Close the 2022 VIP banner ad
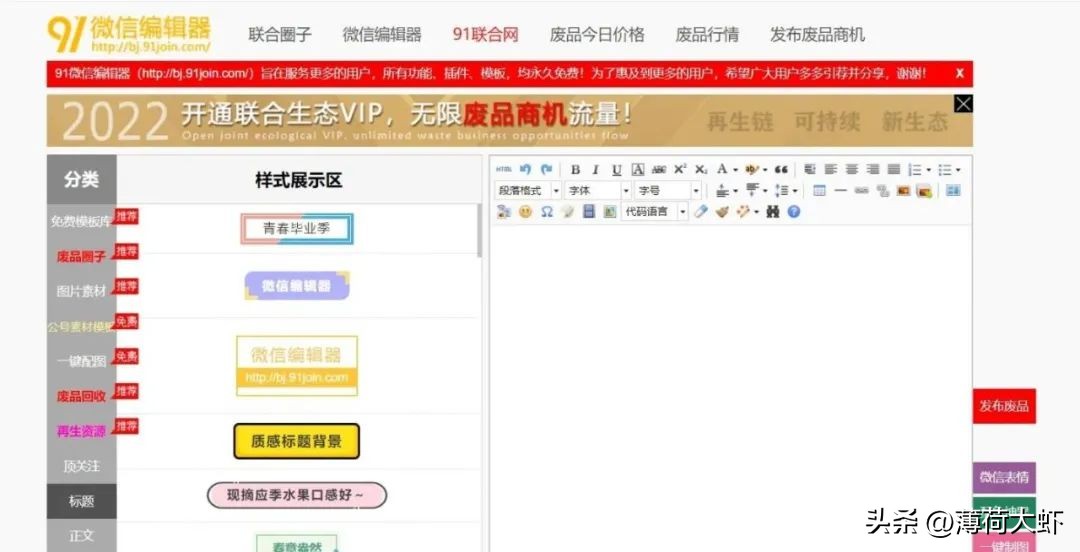Screen dimensions: 1080x552 [x=964, y=104]
